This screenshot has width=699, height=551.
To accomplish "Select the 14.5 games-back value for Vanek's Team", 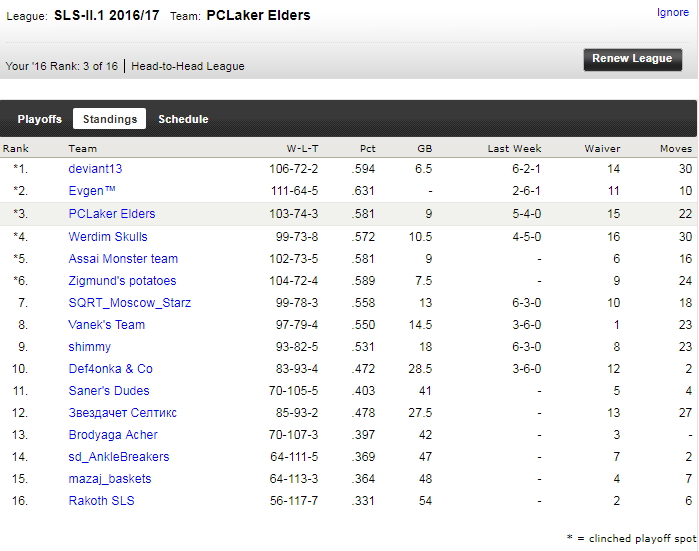I will click(420, 325).
